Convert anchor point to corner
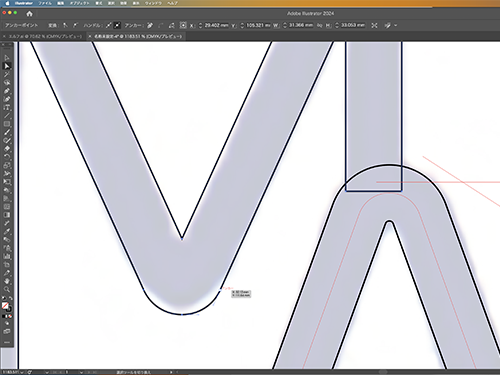500x375 pixels. [x=65, y=25]
